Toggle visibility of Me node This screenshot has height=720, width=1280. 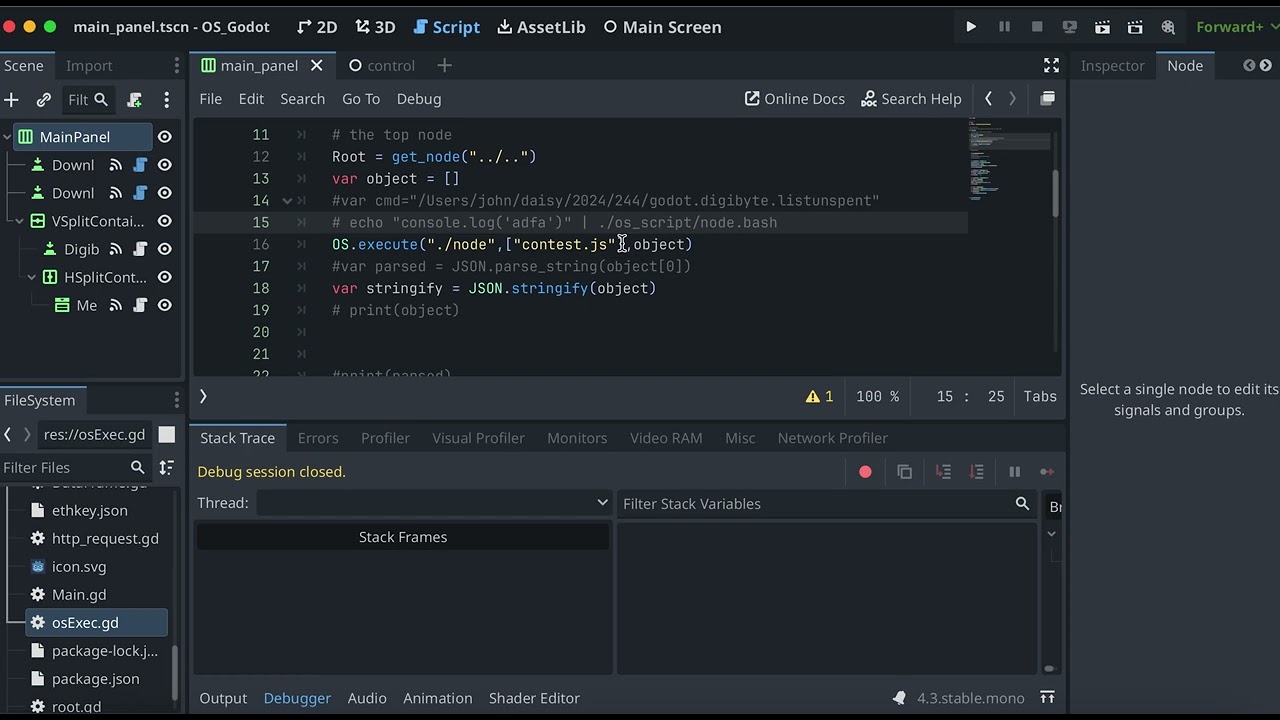(164, 305)
